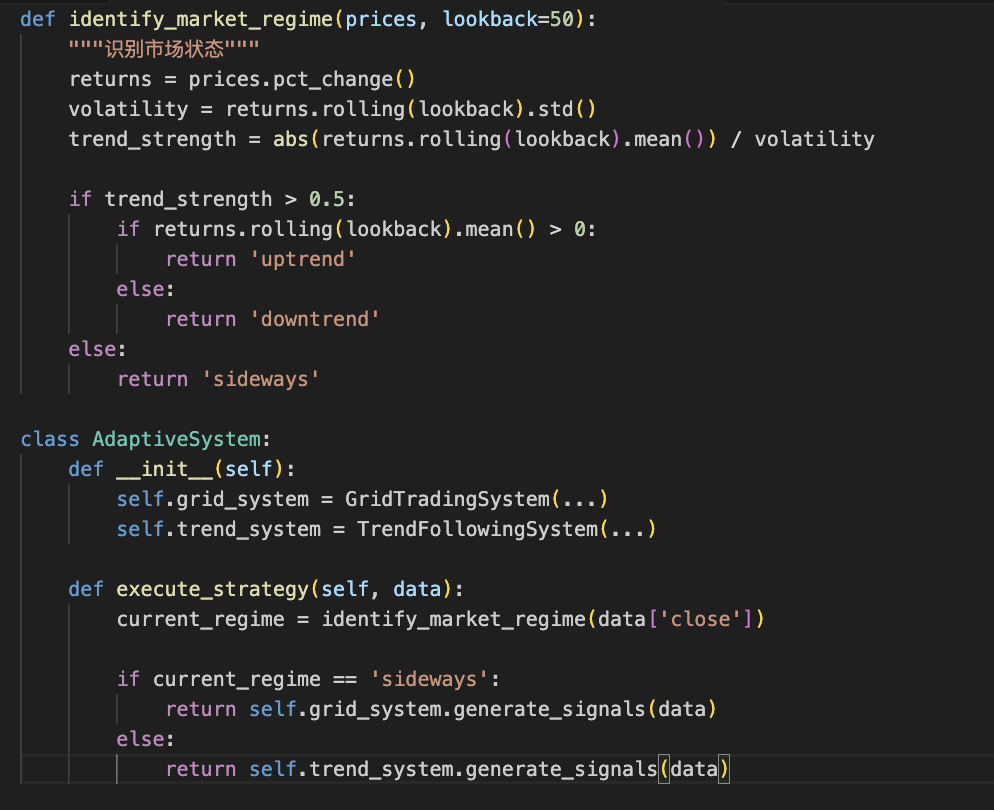Click TrendFollowingSystem(...) constructor
This screenshot has width=994, height=810.
coord(506,529)
